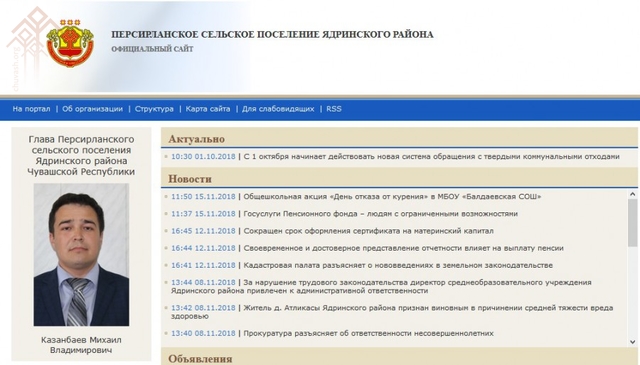Click the photo of Казанбаев Михаил Владимирович

coord(81,254)
